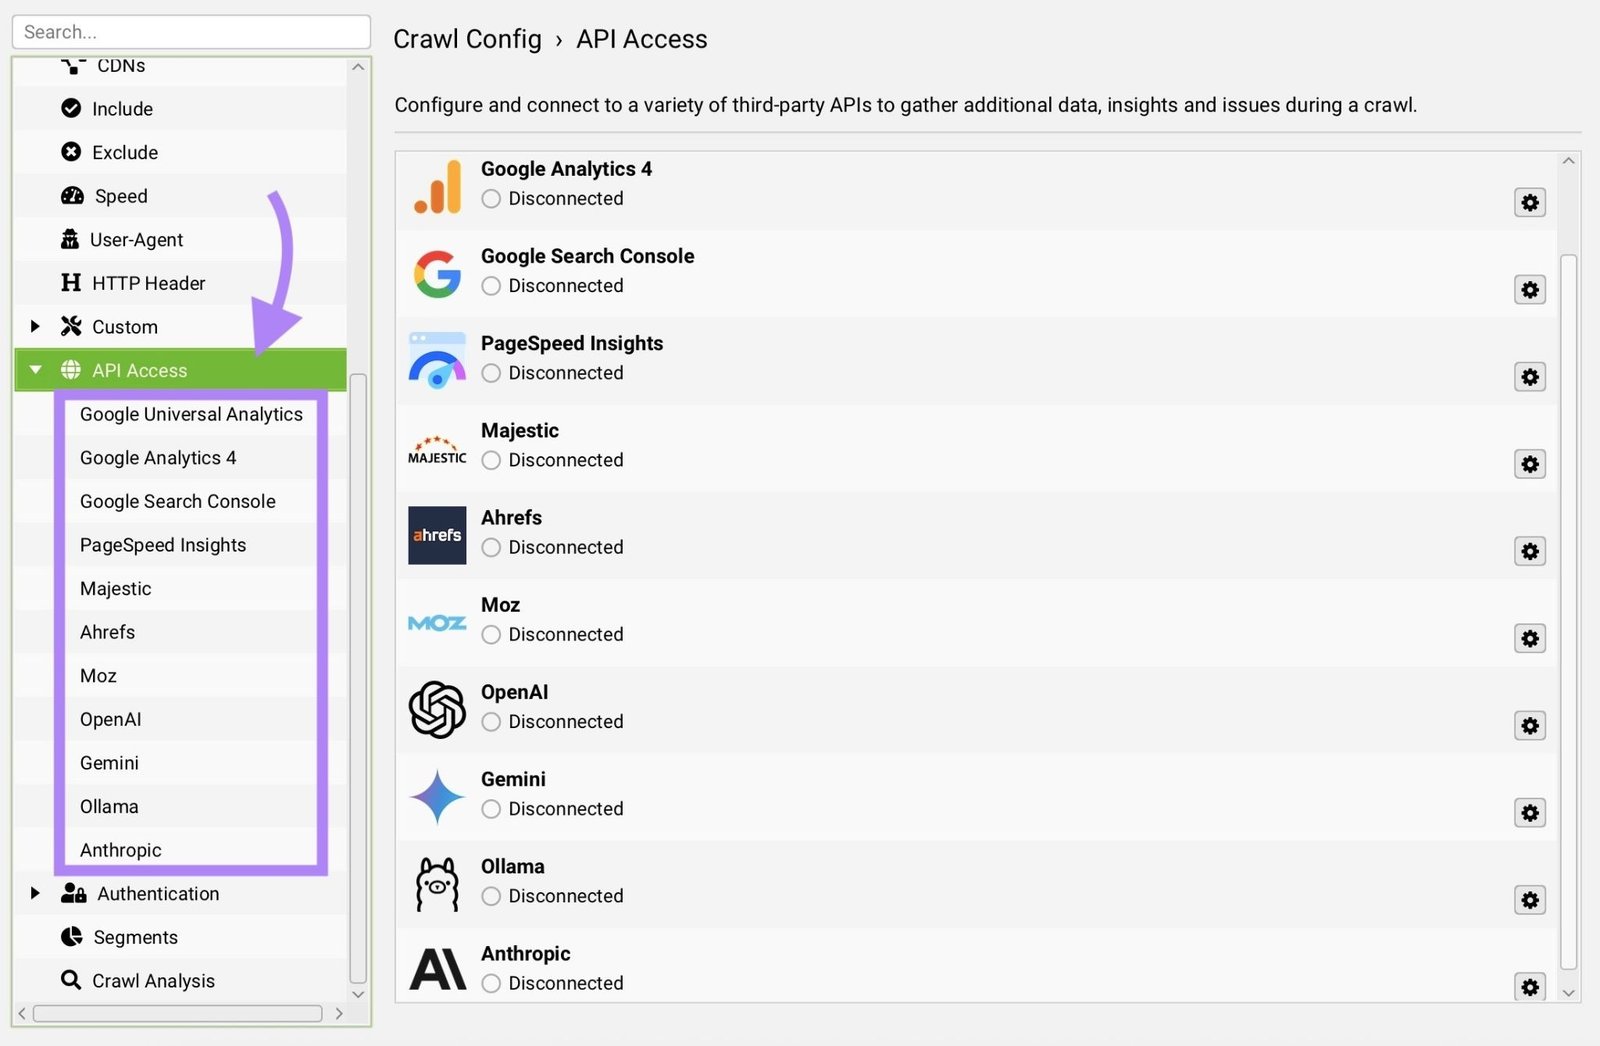Click the Moz logo
The height and width of the screenshot is (1046, 1600).
437,623
